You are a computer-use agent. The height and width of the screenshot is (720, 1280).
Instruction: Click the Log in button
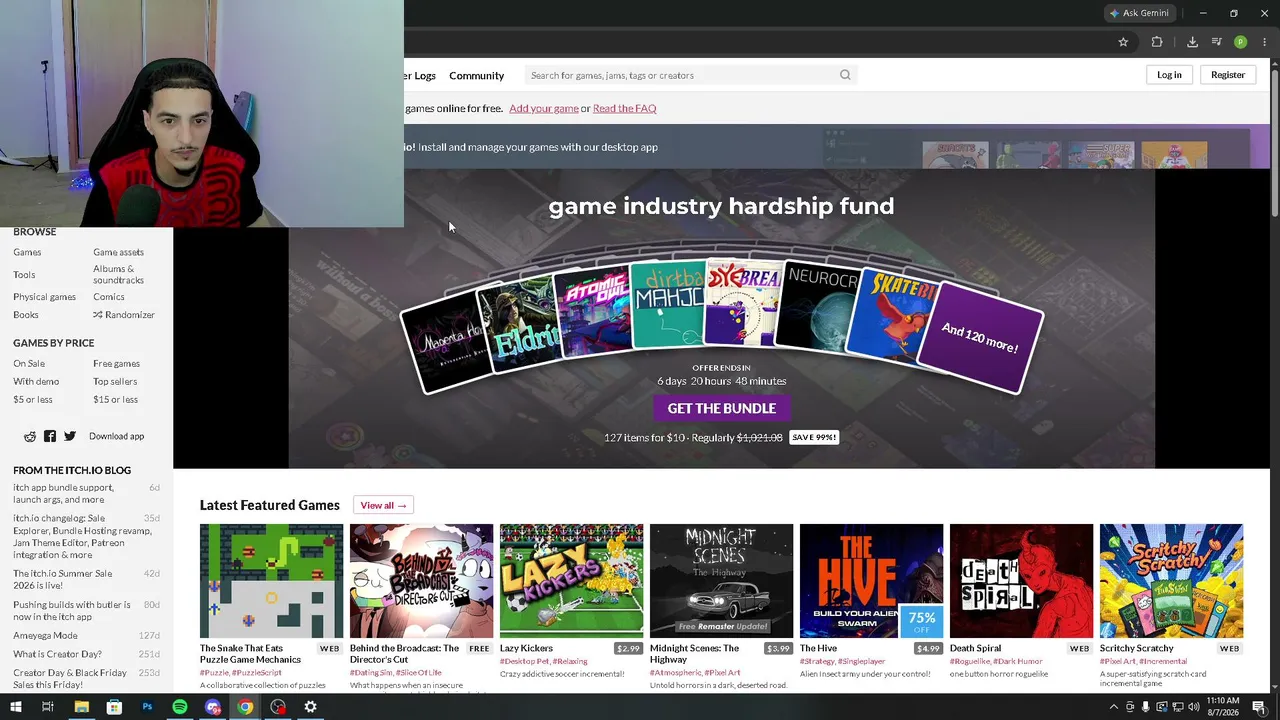(1169, 75)
